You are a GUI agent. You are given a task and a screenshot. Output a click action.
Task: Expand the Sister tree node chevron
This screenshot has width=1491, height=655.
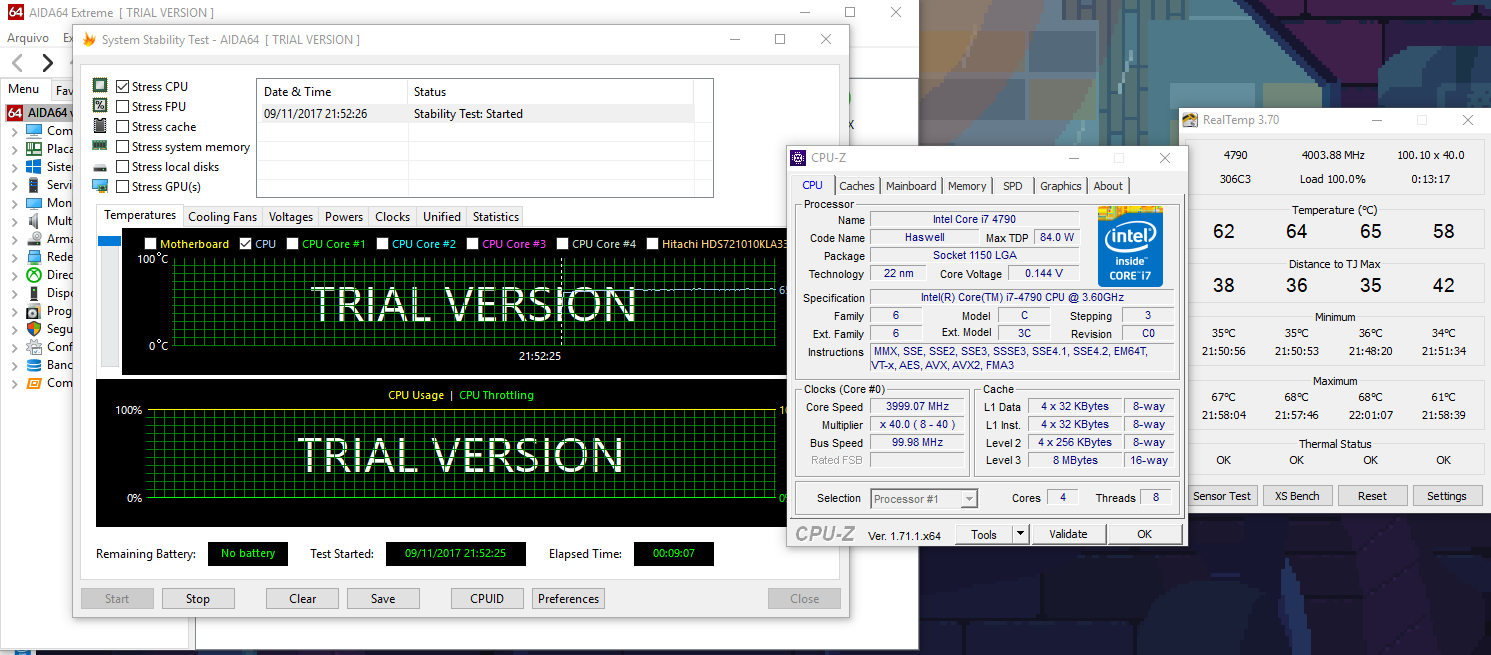14,167
